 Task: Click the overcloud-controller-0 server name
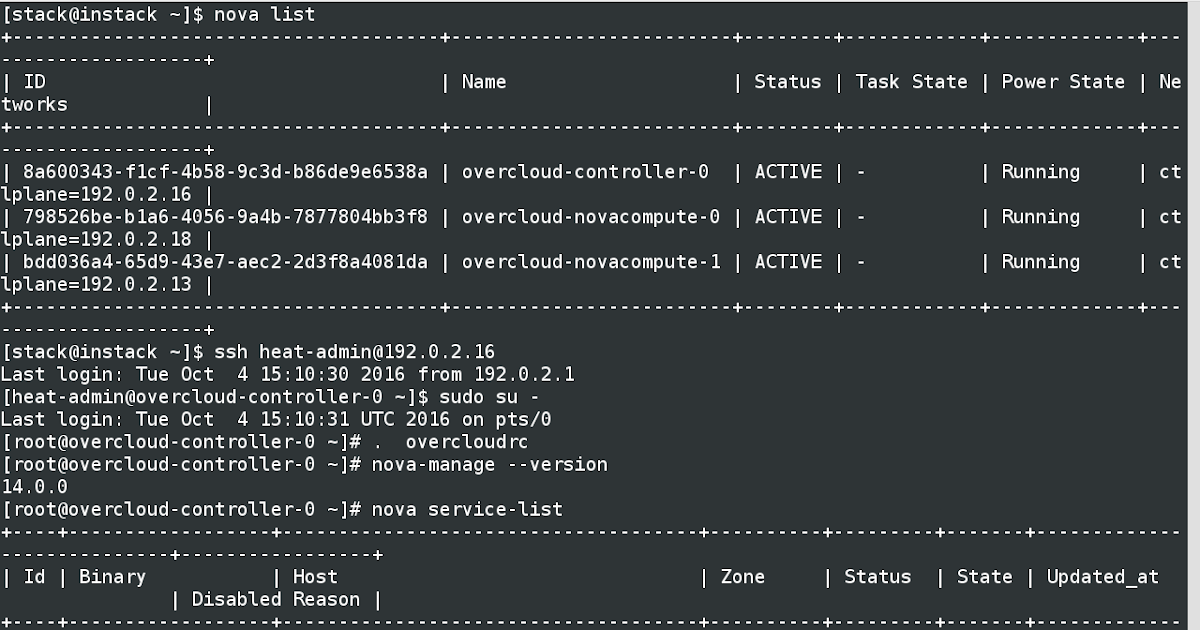coord(585,172)
